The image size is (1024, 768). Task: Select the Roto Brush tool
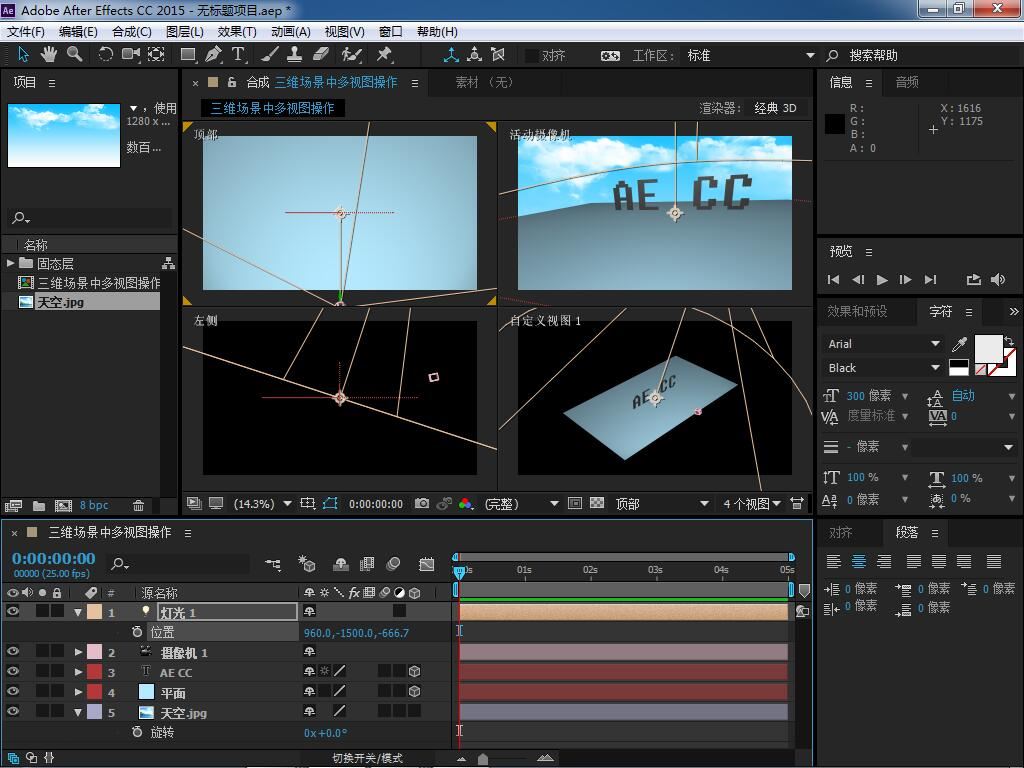pyautogui.click(x=352, y=55)
